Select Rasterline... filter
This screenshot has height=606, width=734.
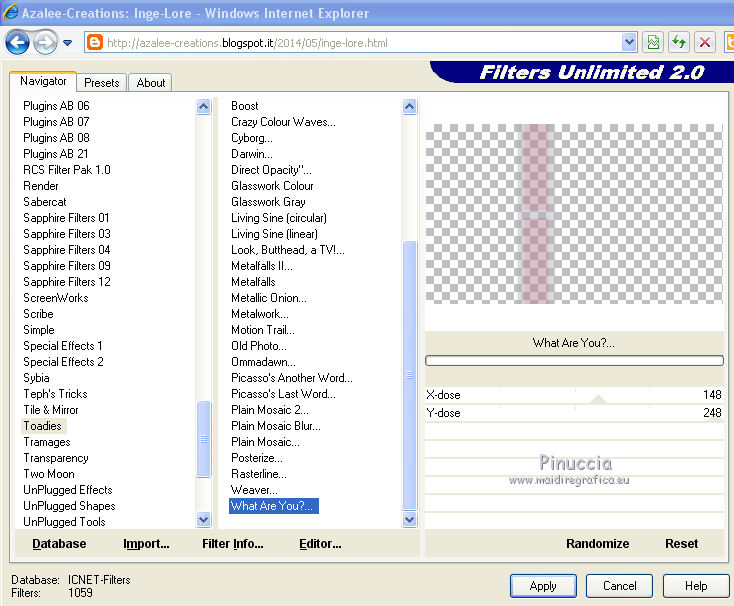(259, 474)
